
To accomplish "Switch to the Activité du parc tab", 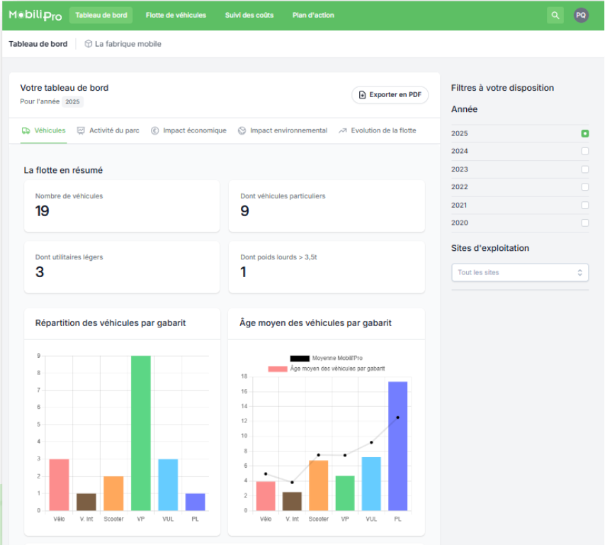I will tap(108, 131).
